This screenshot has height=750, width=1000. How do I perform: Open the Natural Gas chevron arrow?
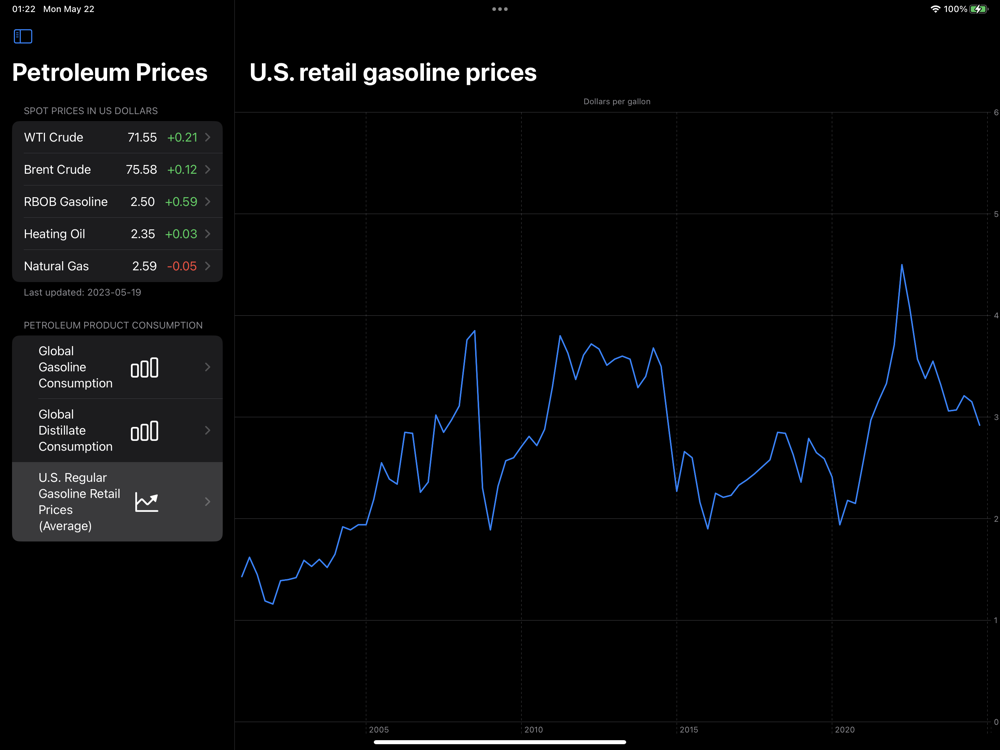point(207,266)
